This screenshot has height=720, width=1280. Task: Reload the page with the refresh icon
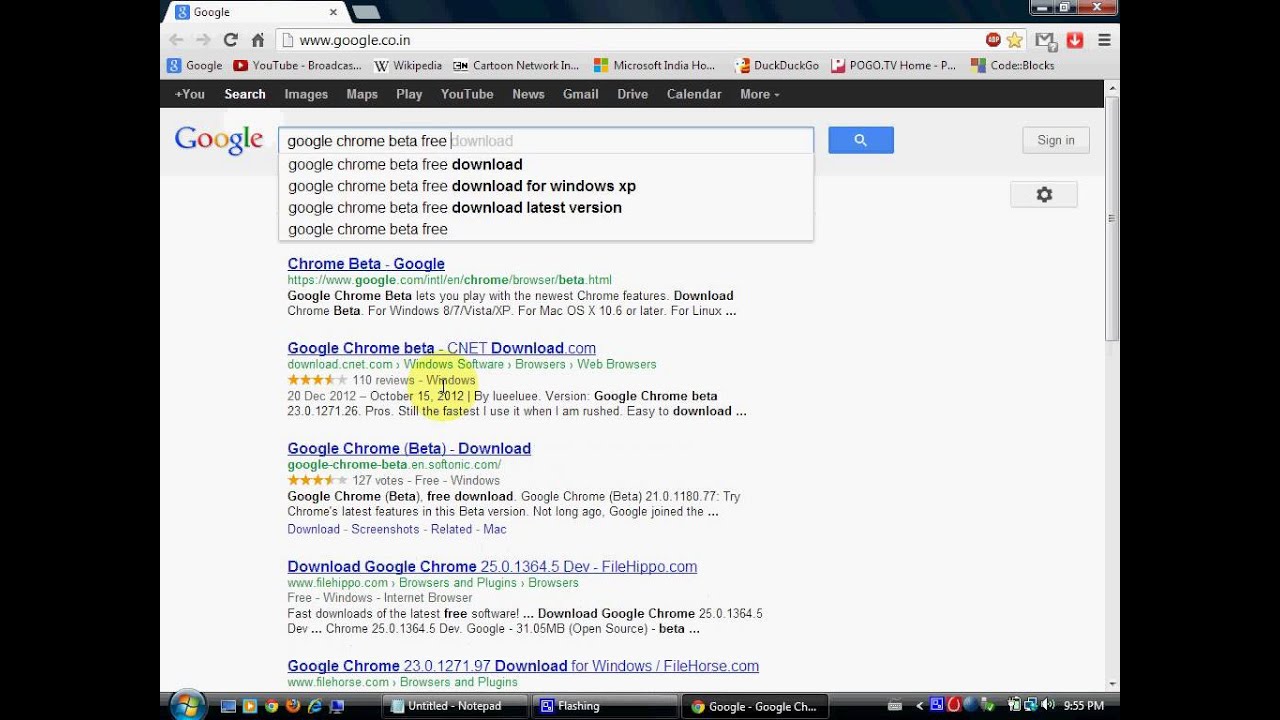231,40
